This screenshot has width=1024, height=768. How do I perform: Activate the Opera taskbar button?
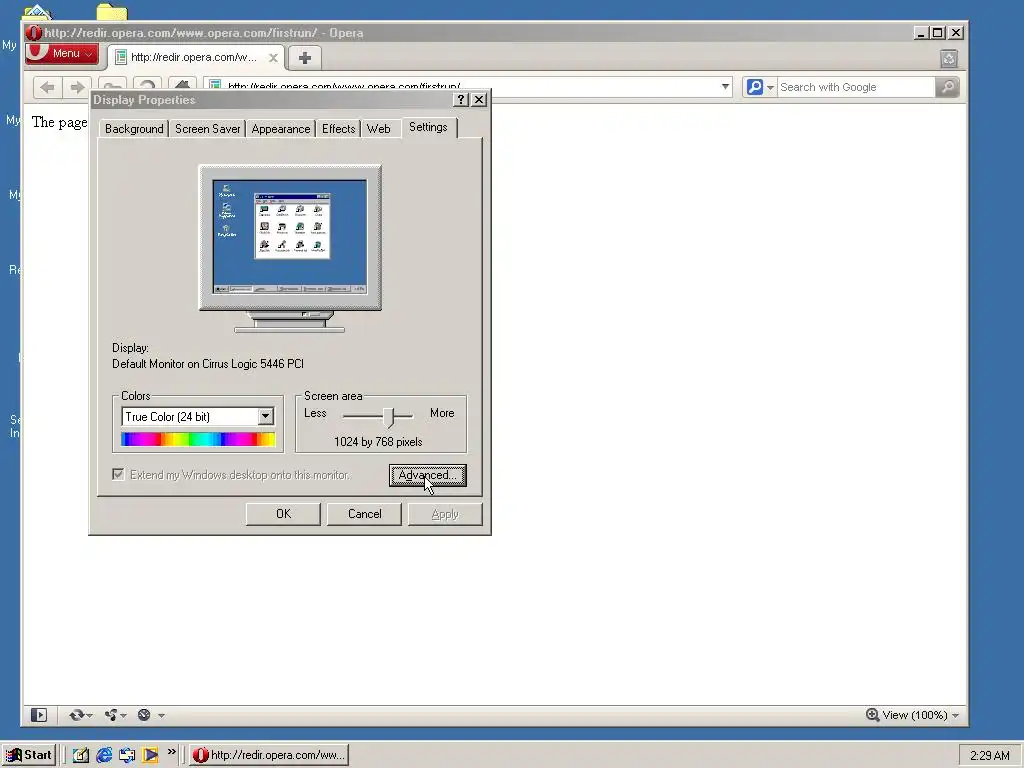pyautogui.click(x=269, y=755)
